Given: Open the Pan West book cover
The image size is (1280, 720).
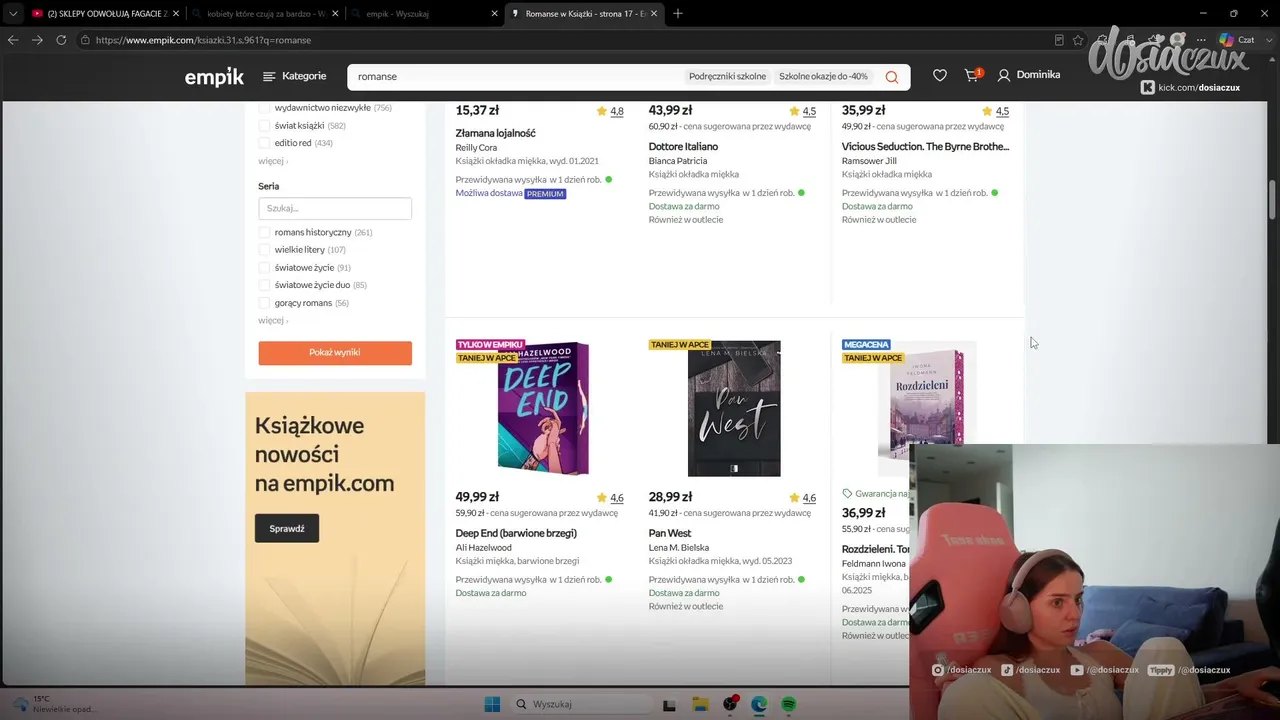Looking at the screenshot, I should coord(734,408).
